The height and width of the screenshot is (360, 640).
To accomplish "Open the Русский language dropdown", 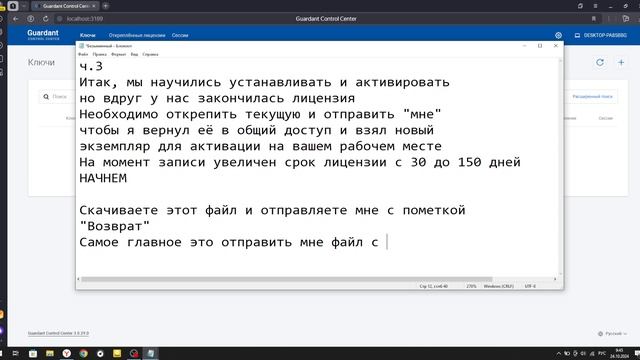I will click(x=612, y=333).
